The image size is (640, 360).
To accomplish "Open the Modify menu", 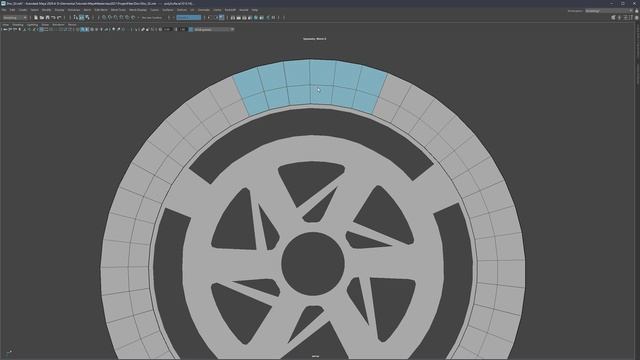I will point(46,10).
